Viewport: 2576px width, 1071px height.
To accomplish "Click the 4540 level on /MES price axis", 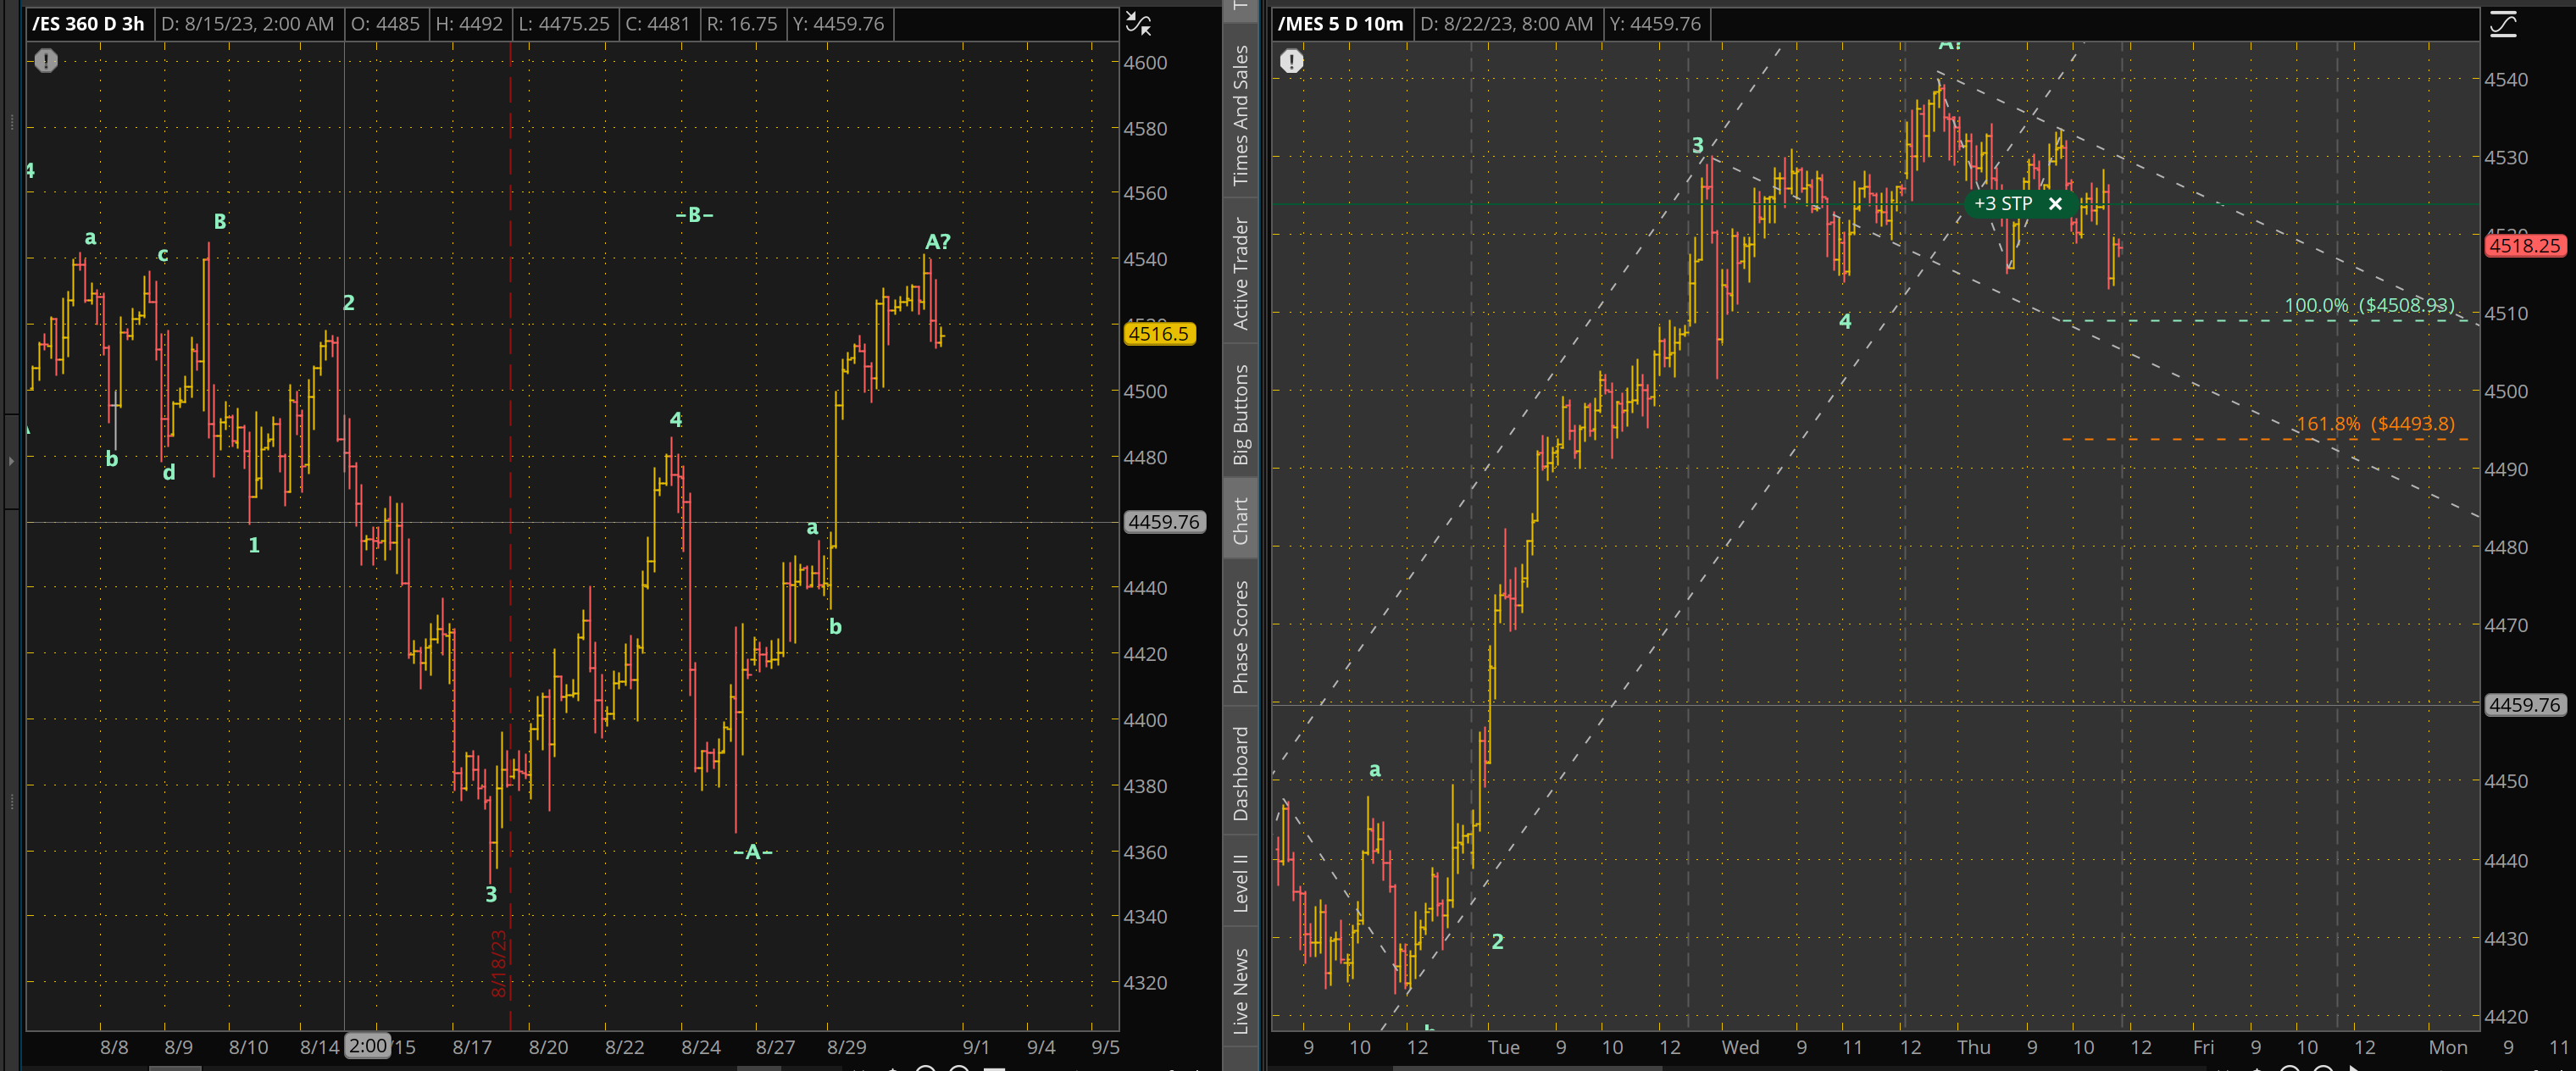I will coord(2506,80).
